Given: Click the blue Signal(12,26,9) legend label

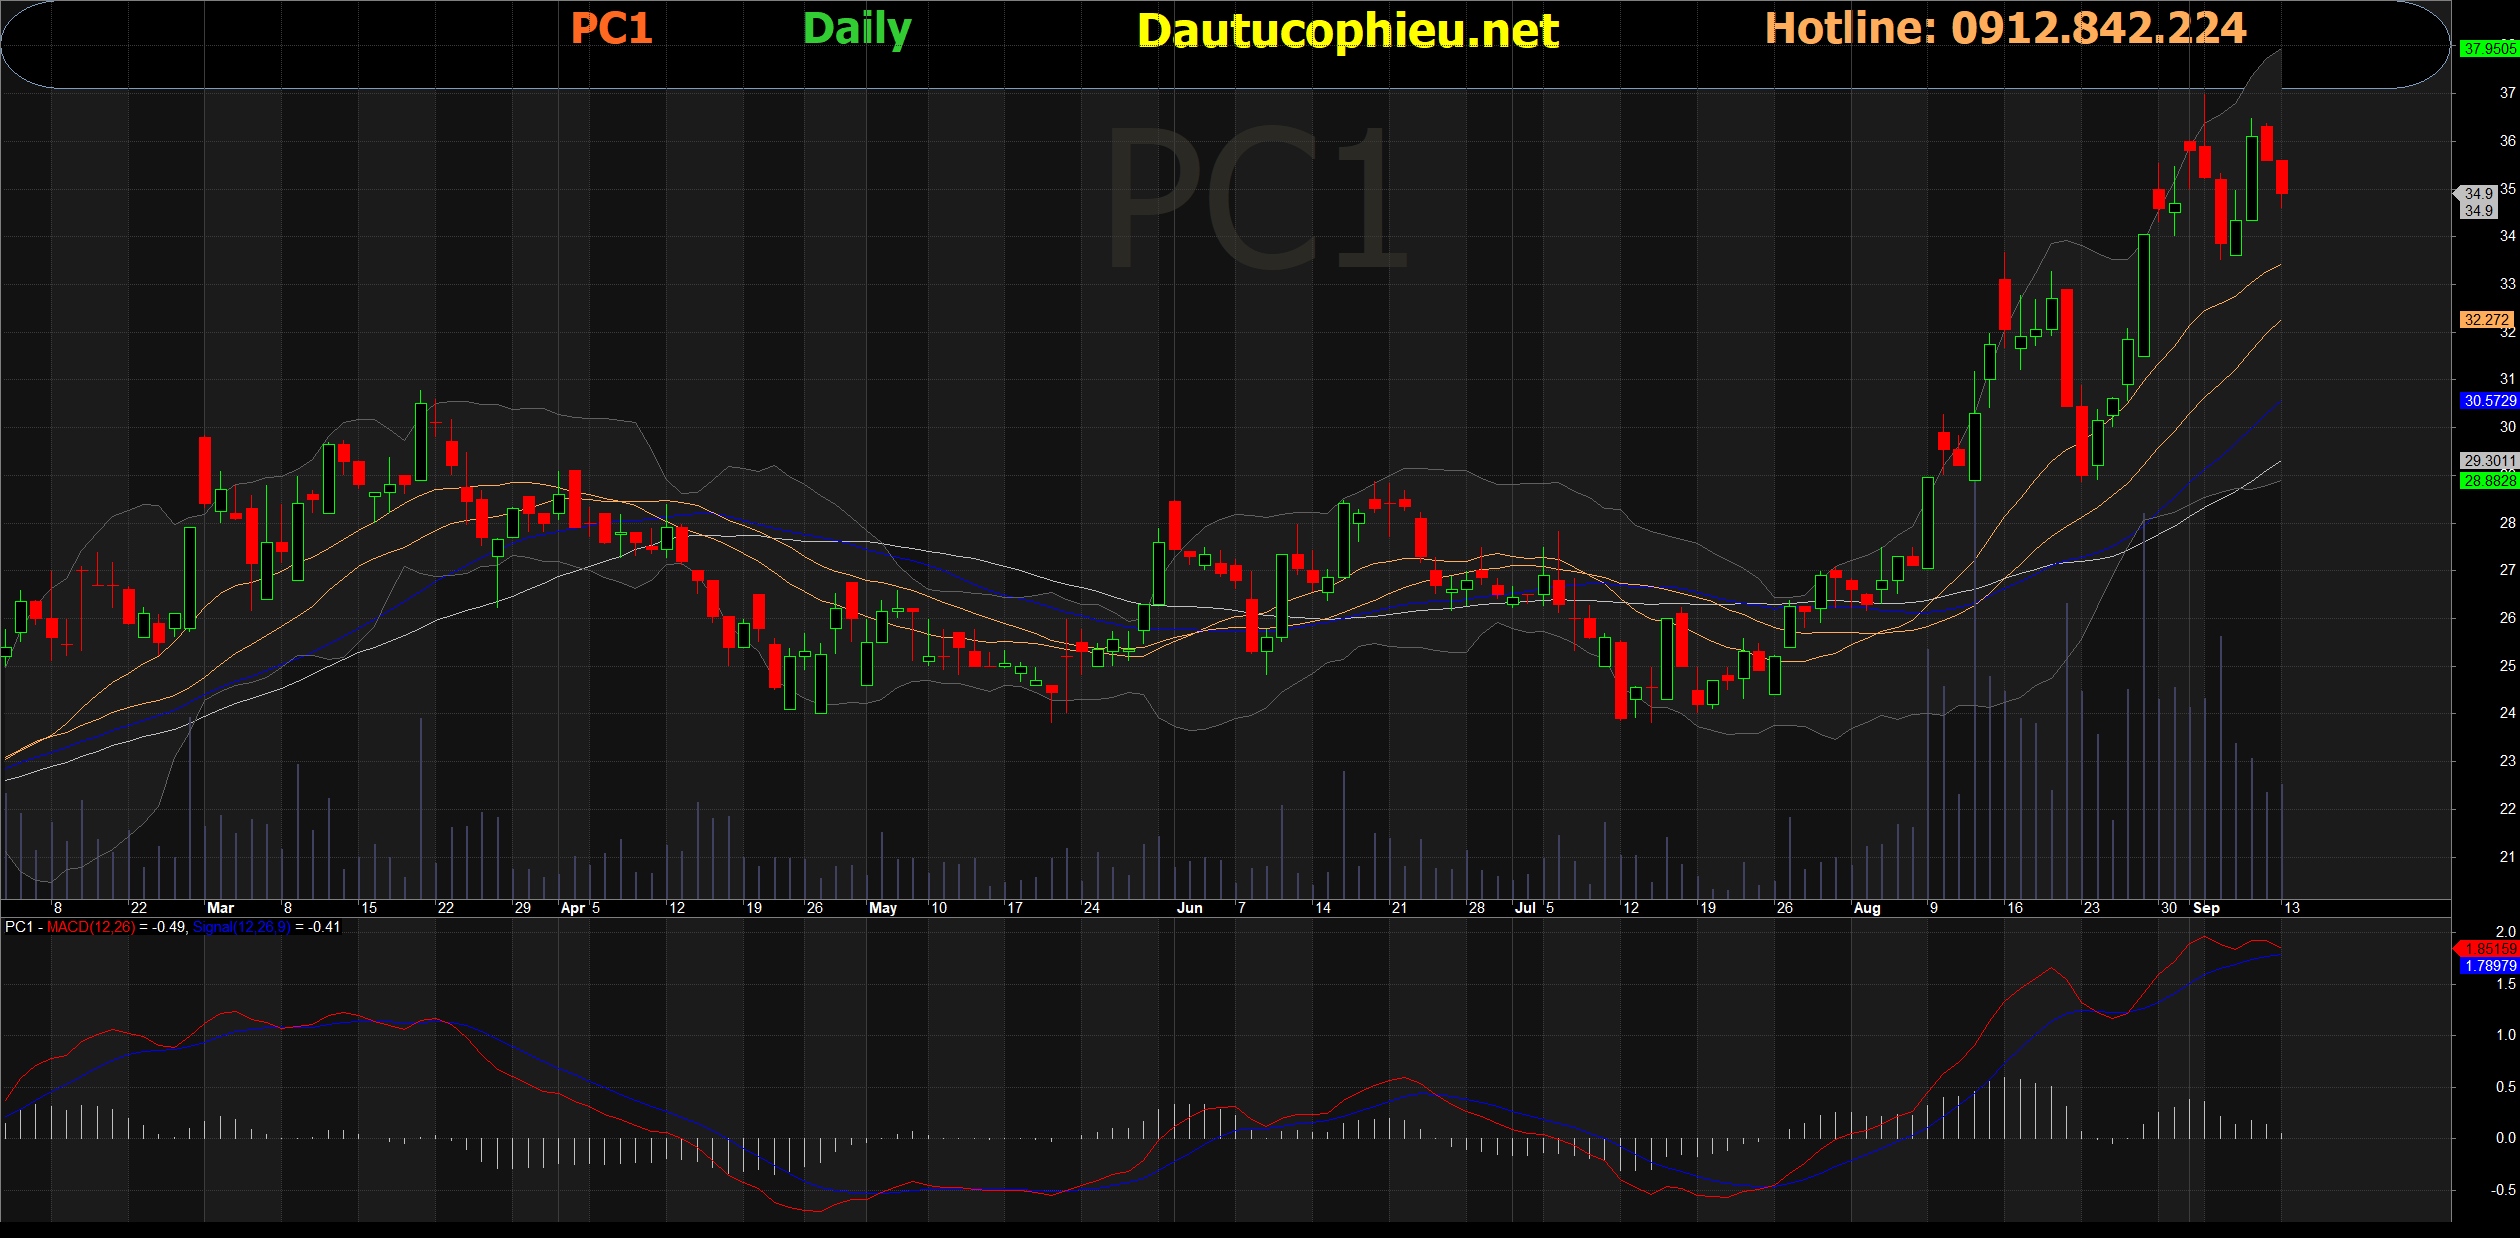Looking at the screenshot, I should [x=241, y=927].
